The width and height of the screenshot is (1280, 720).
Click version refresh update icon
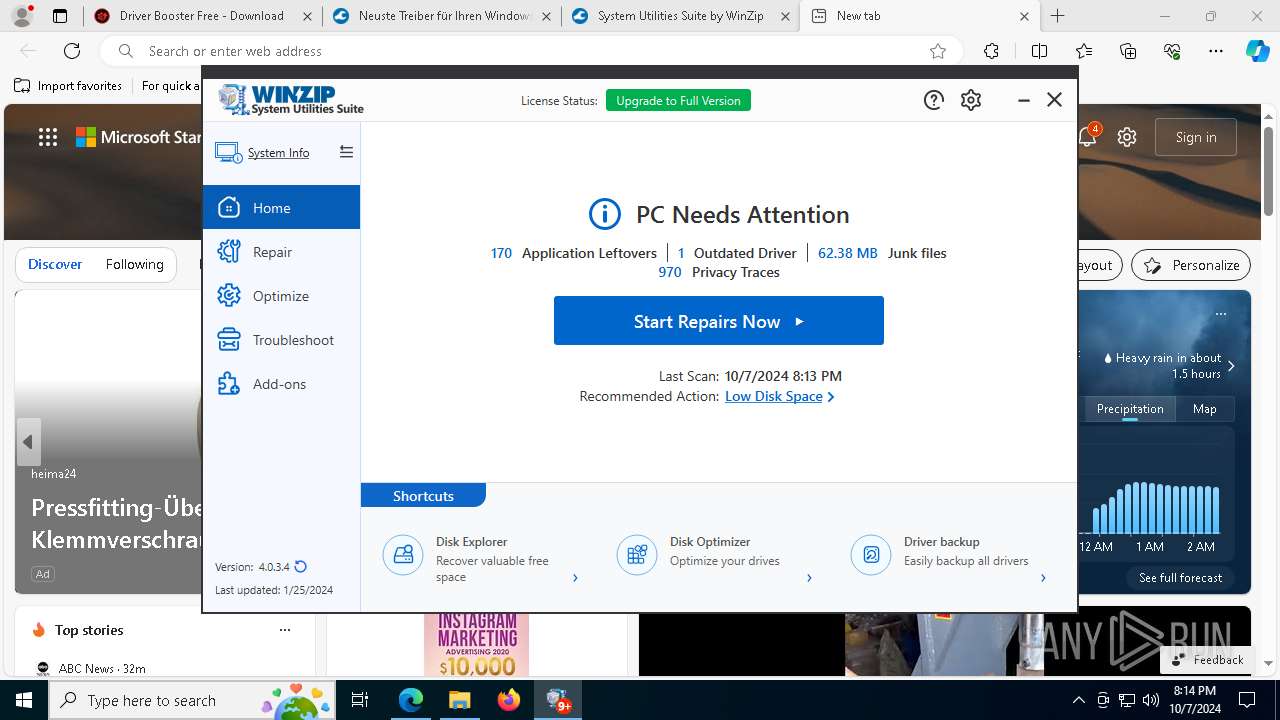[x=301, y=566]
